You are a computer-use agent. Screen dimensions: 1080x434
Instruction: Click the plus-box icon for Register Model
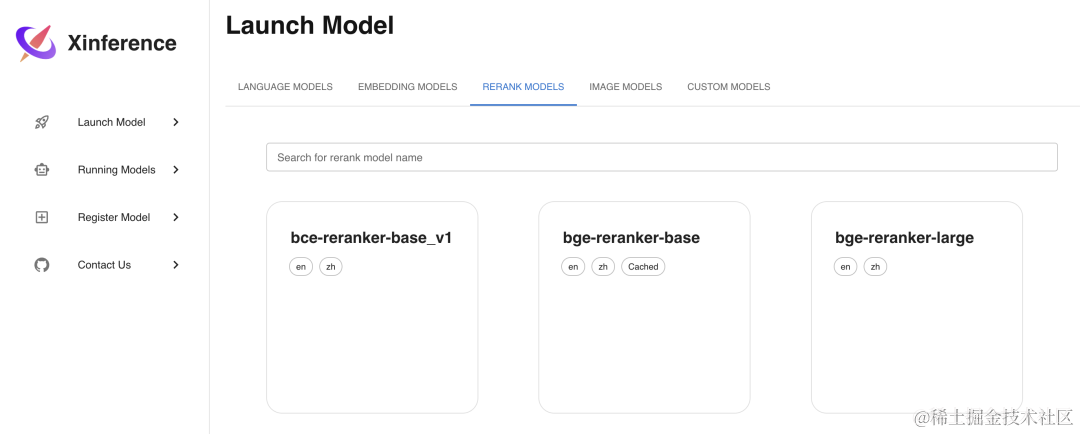click(42, 217)
